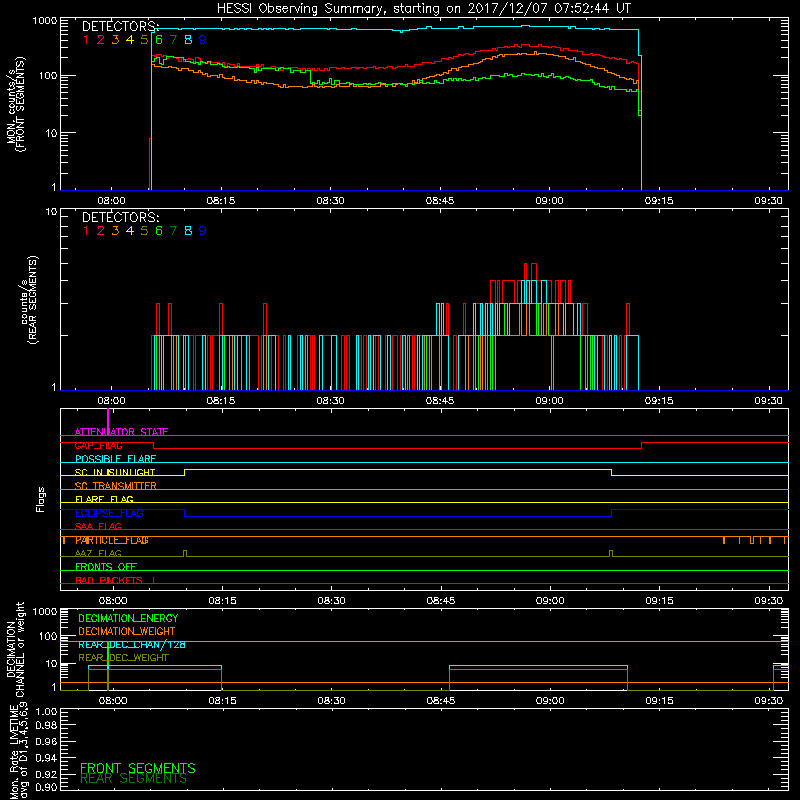
Task: Click yellow detector 4 in rear segments legend
Action: point(130,231)
